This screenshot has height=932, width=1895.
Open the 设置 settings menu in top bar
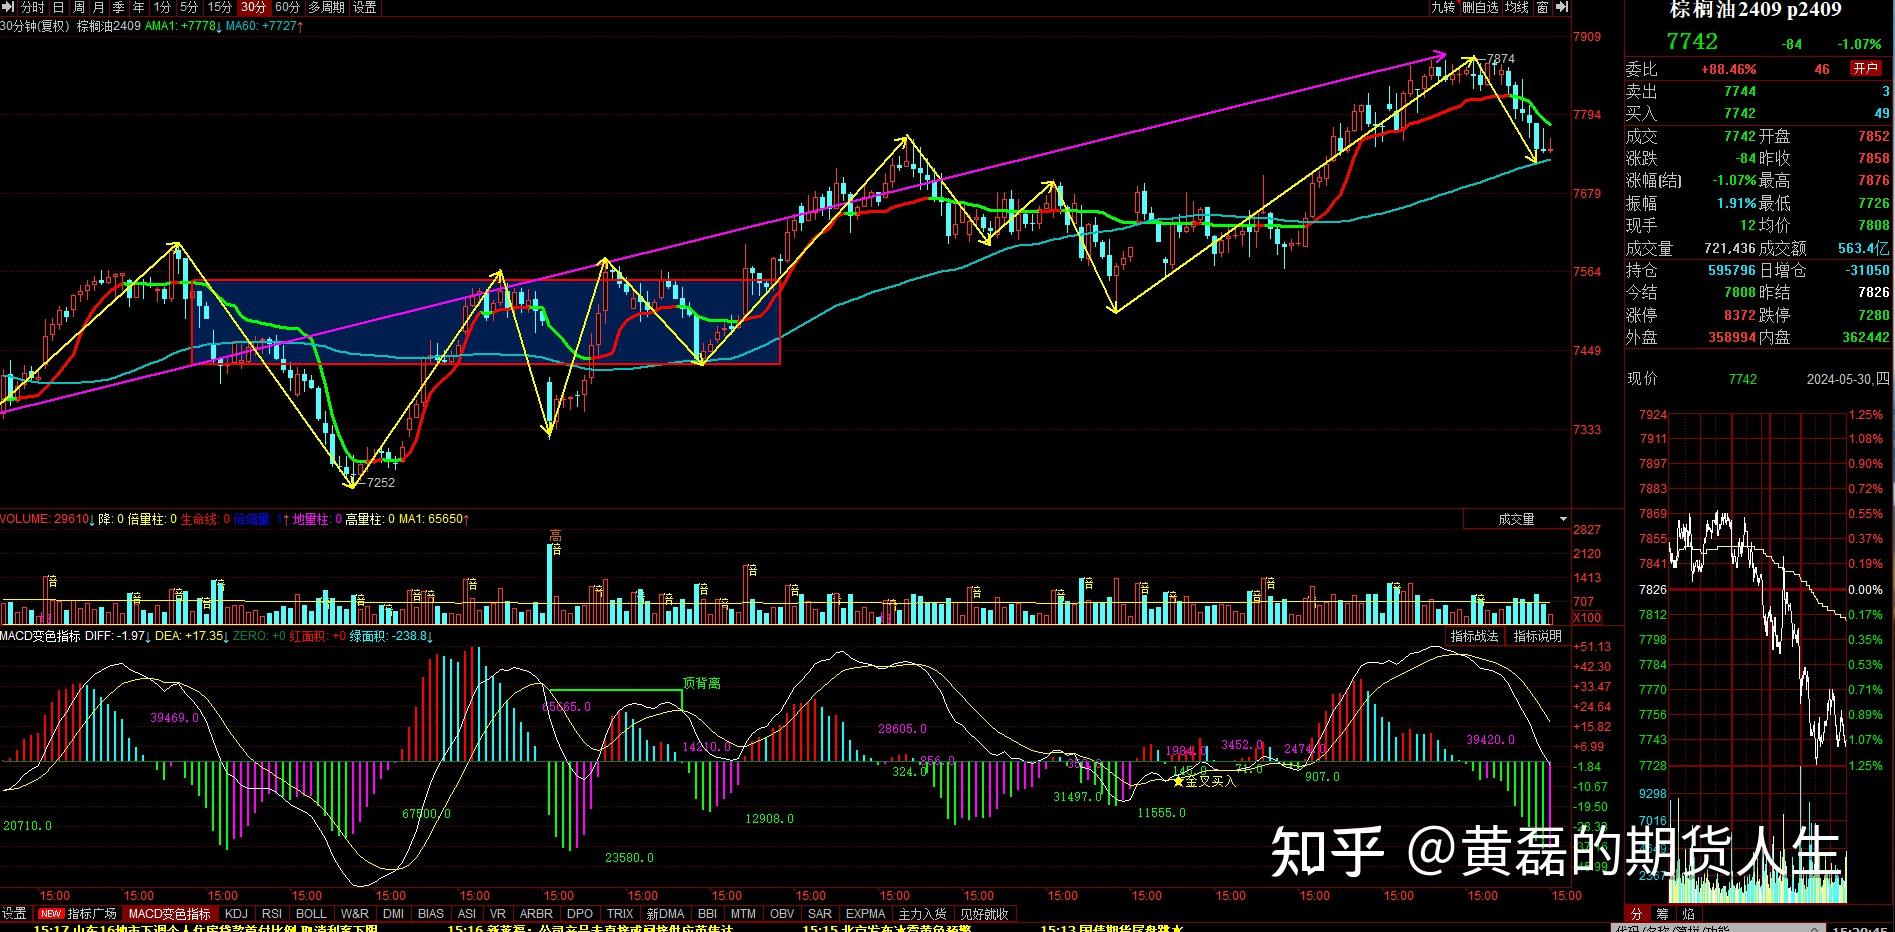365,7
